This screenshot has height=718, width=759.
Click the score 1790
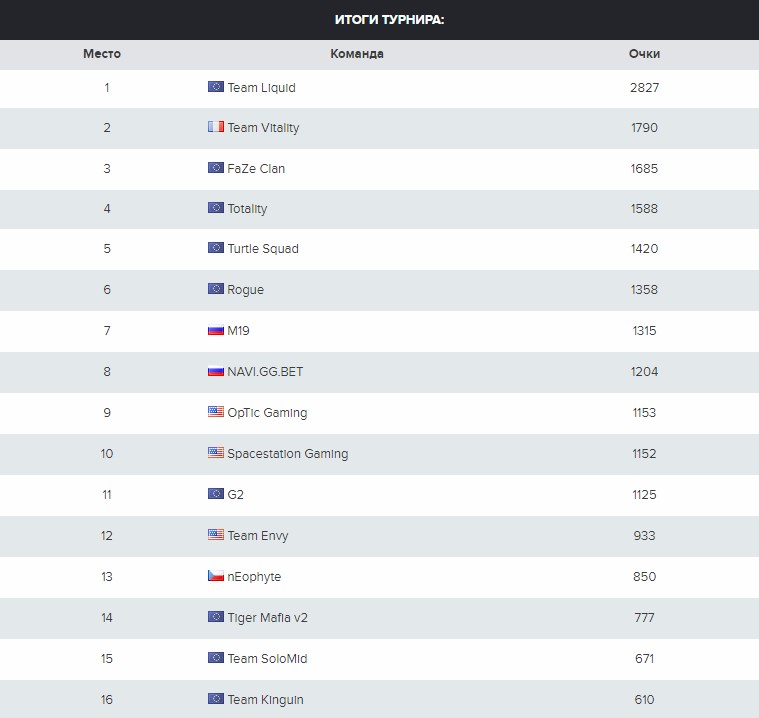click(644, 128)
